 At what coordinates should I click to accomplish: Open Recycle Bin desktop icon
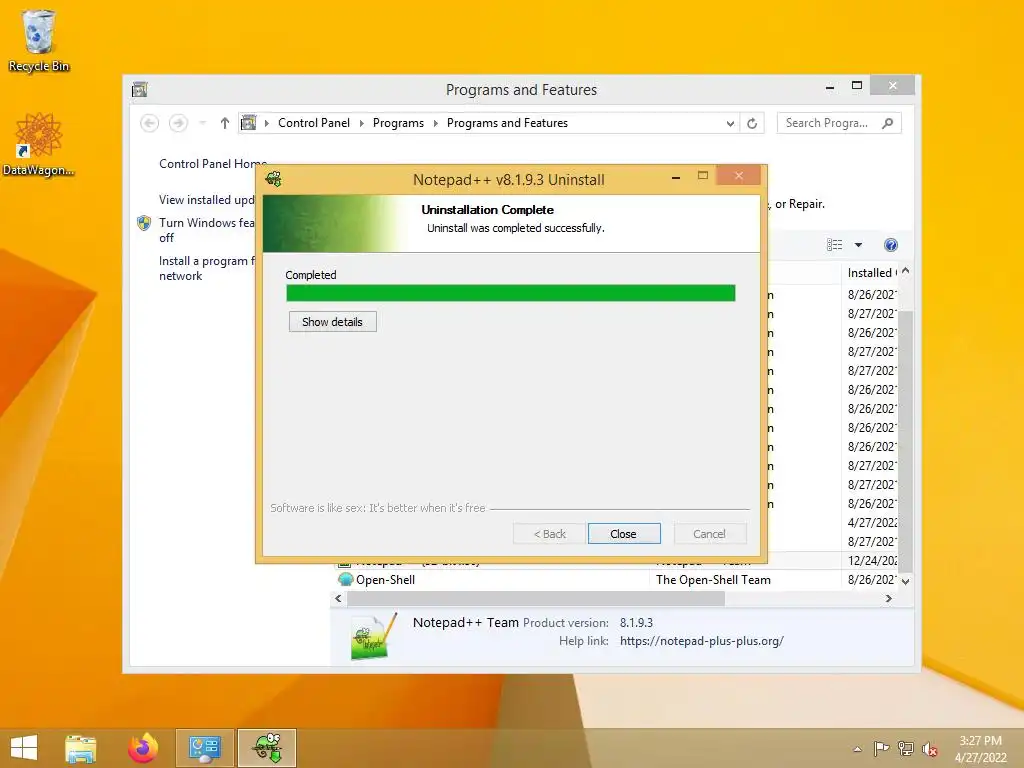(x=39, y=41)
